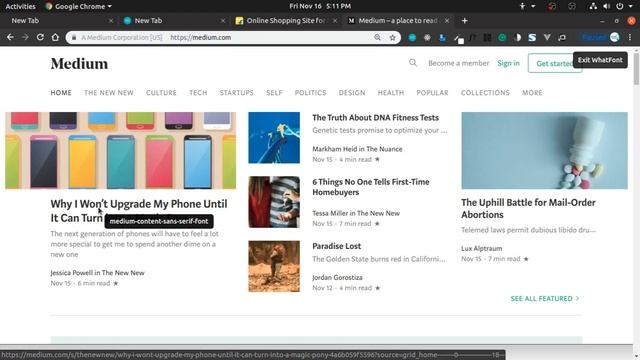Open the POPULAR section
The image size is (640, 360).
(x=432, y=93)
